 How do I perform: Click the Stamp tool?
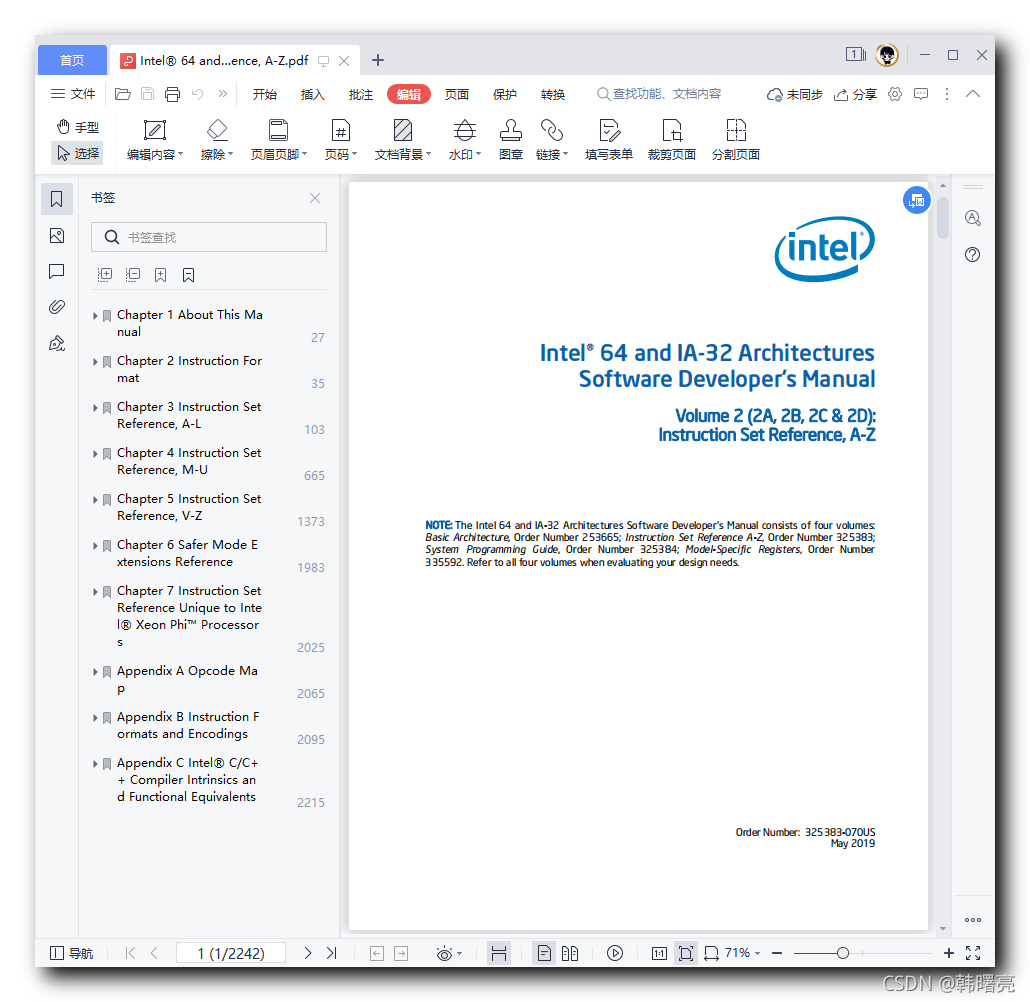click(510, 139)
